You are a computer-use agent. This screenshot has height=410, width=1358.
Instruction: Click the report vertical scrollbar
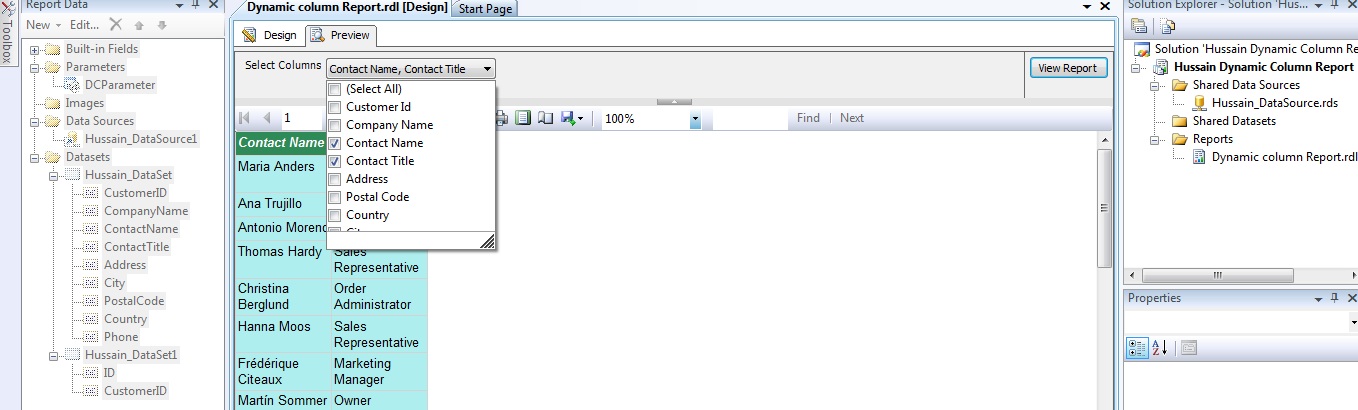pos(1104,270)
